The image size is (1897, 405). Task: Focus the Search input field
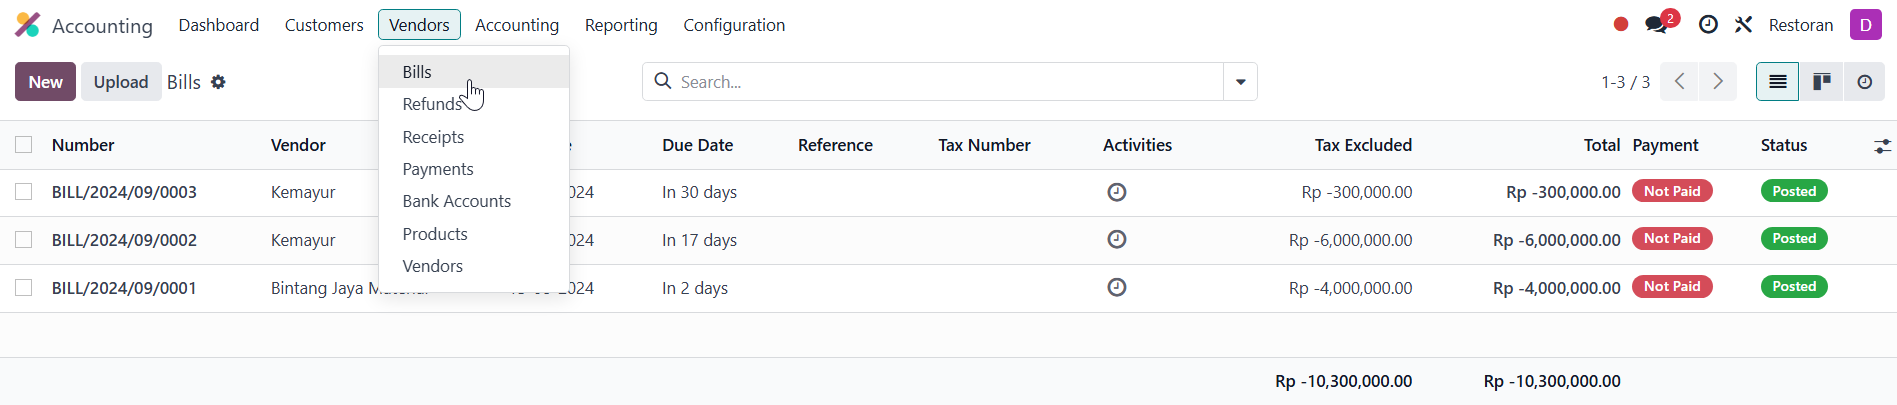pos(940,82)
